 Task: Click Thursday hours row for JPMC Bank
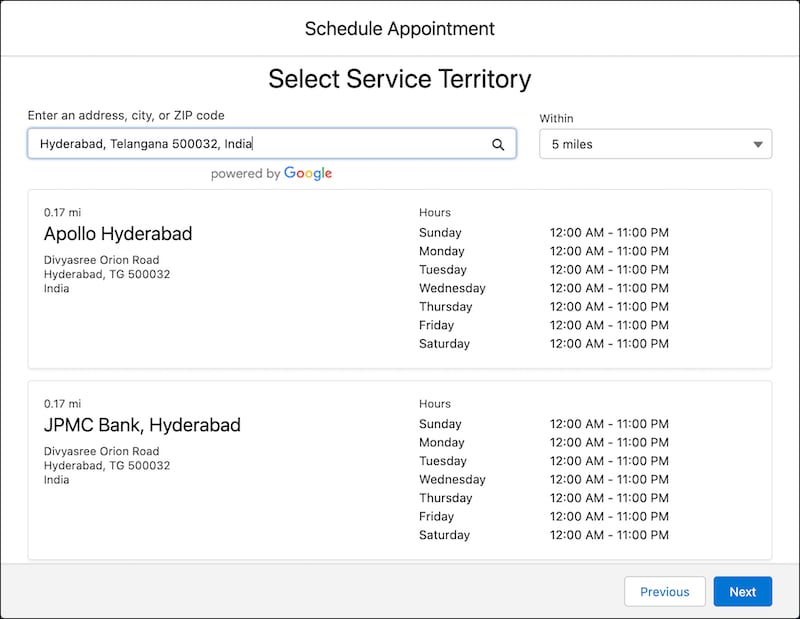544,498
